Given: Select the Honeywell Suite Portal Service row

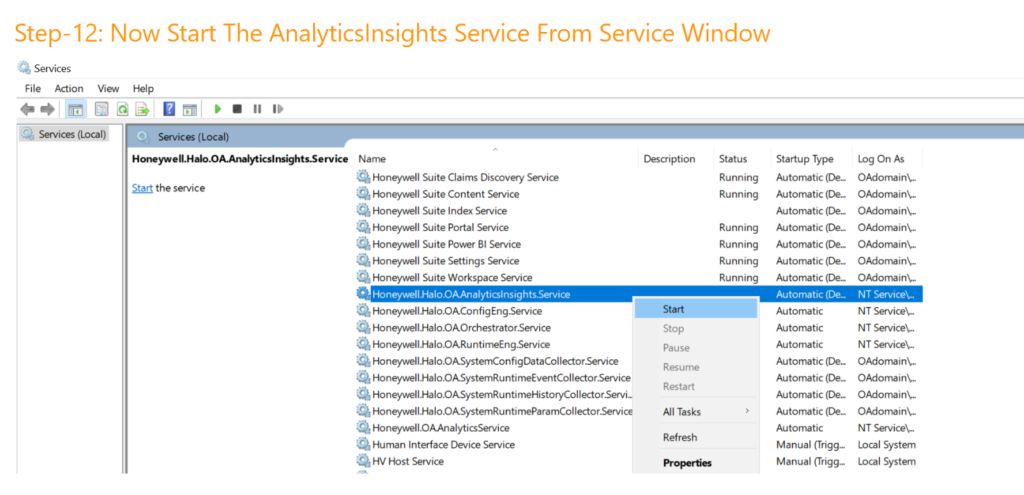Looking at the screenshot, I should tap(440, 228).
